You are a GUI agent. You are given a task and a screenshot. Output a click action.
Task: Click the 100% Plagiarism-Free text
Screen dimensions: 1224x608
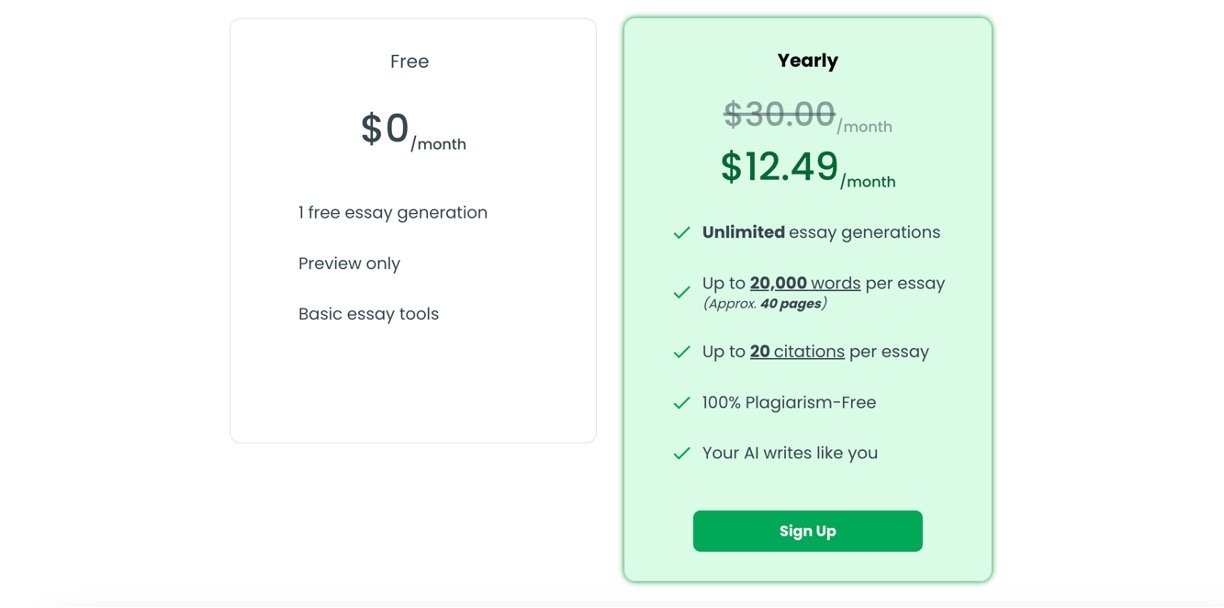tap(789, 403)
